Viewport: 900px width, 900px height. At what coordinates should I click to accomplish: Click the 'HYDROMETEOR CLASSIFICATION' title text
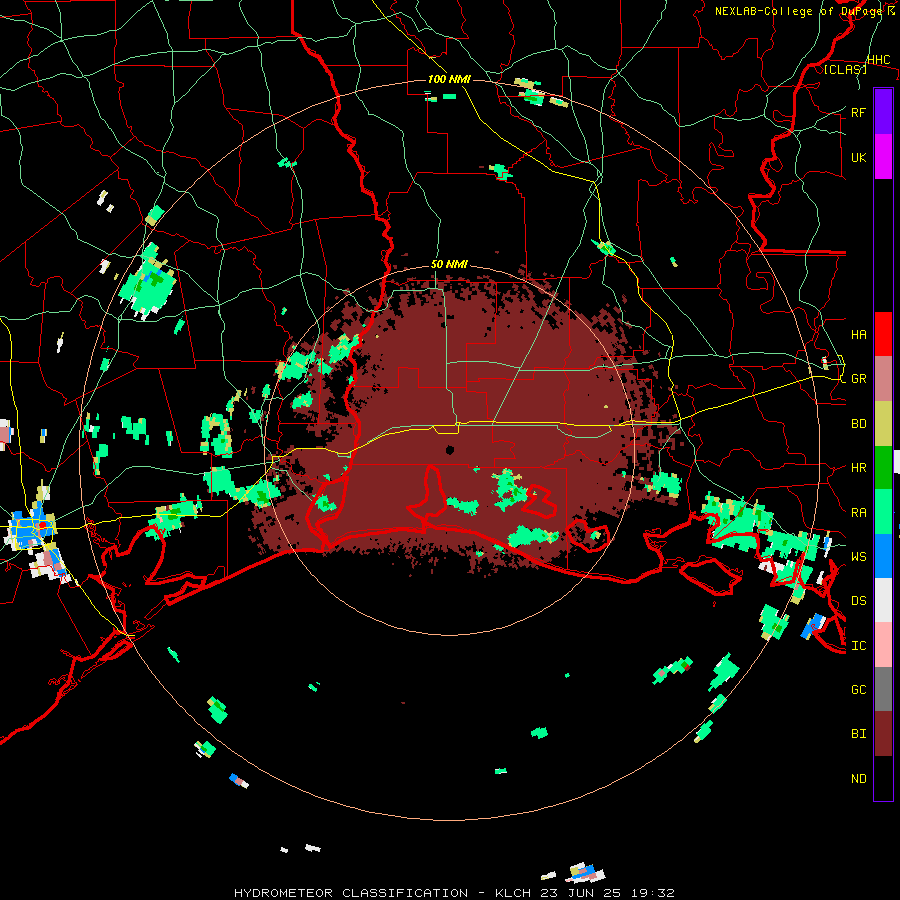point(351,893)
